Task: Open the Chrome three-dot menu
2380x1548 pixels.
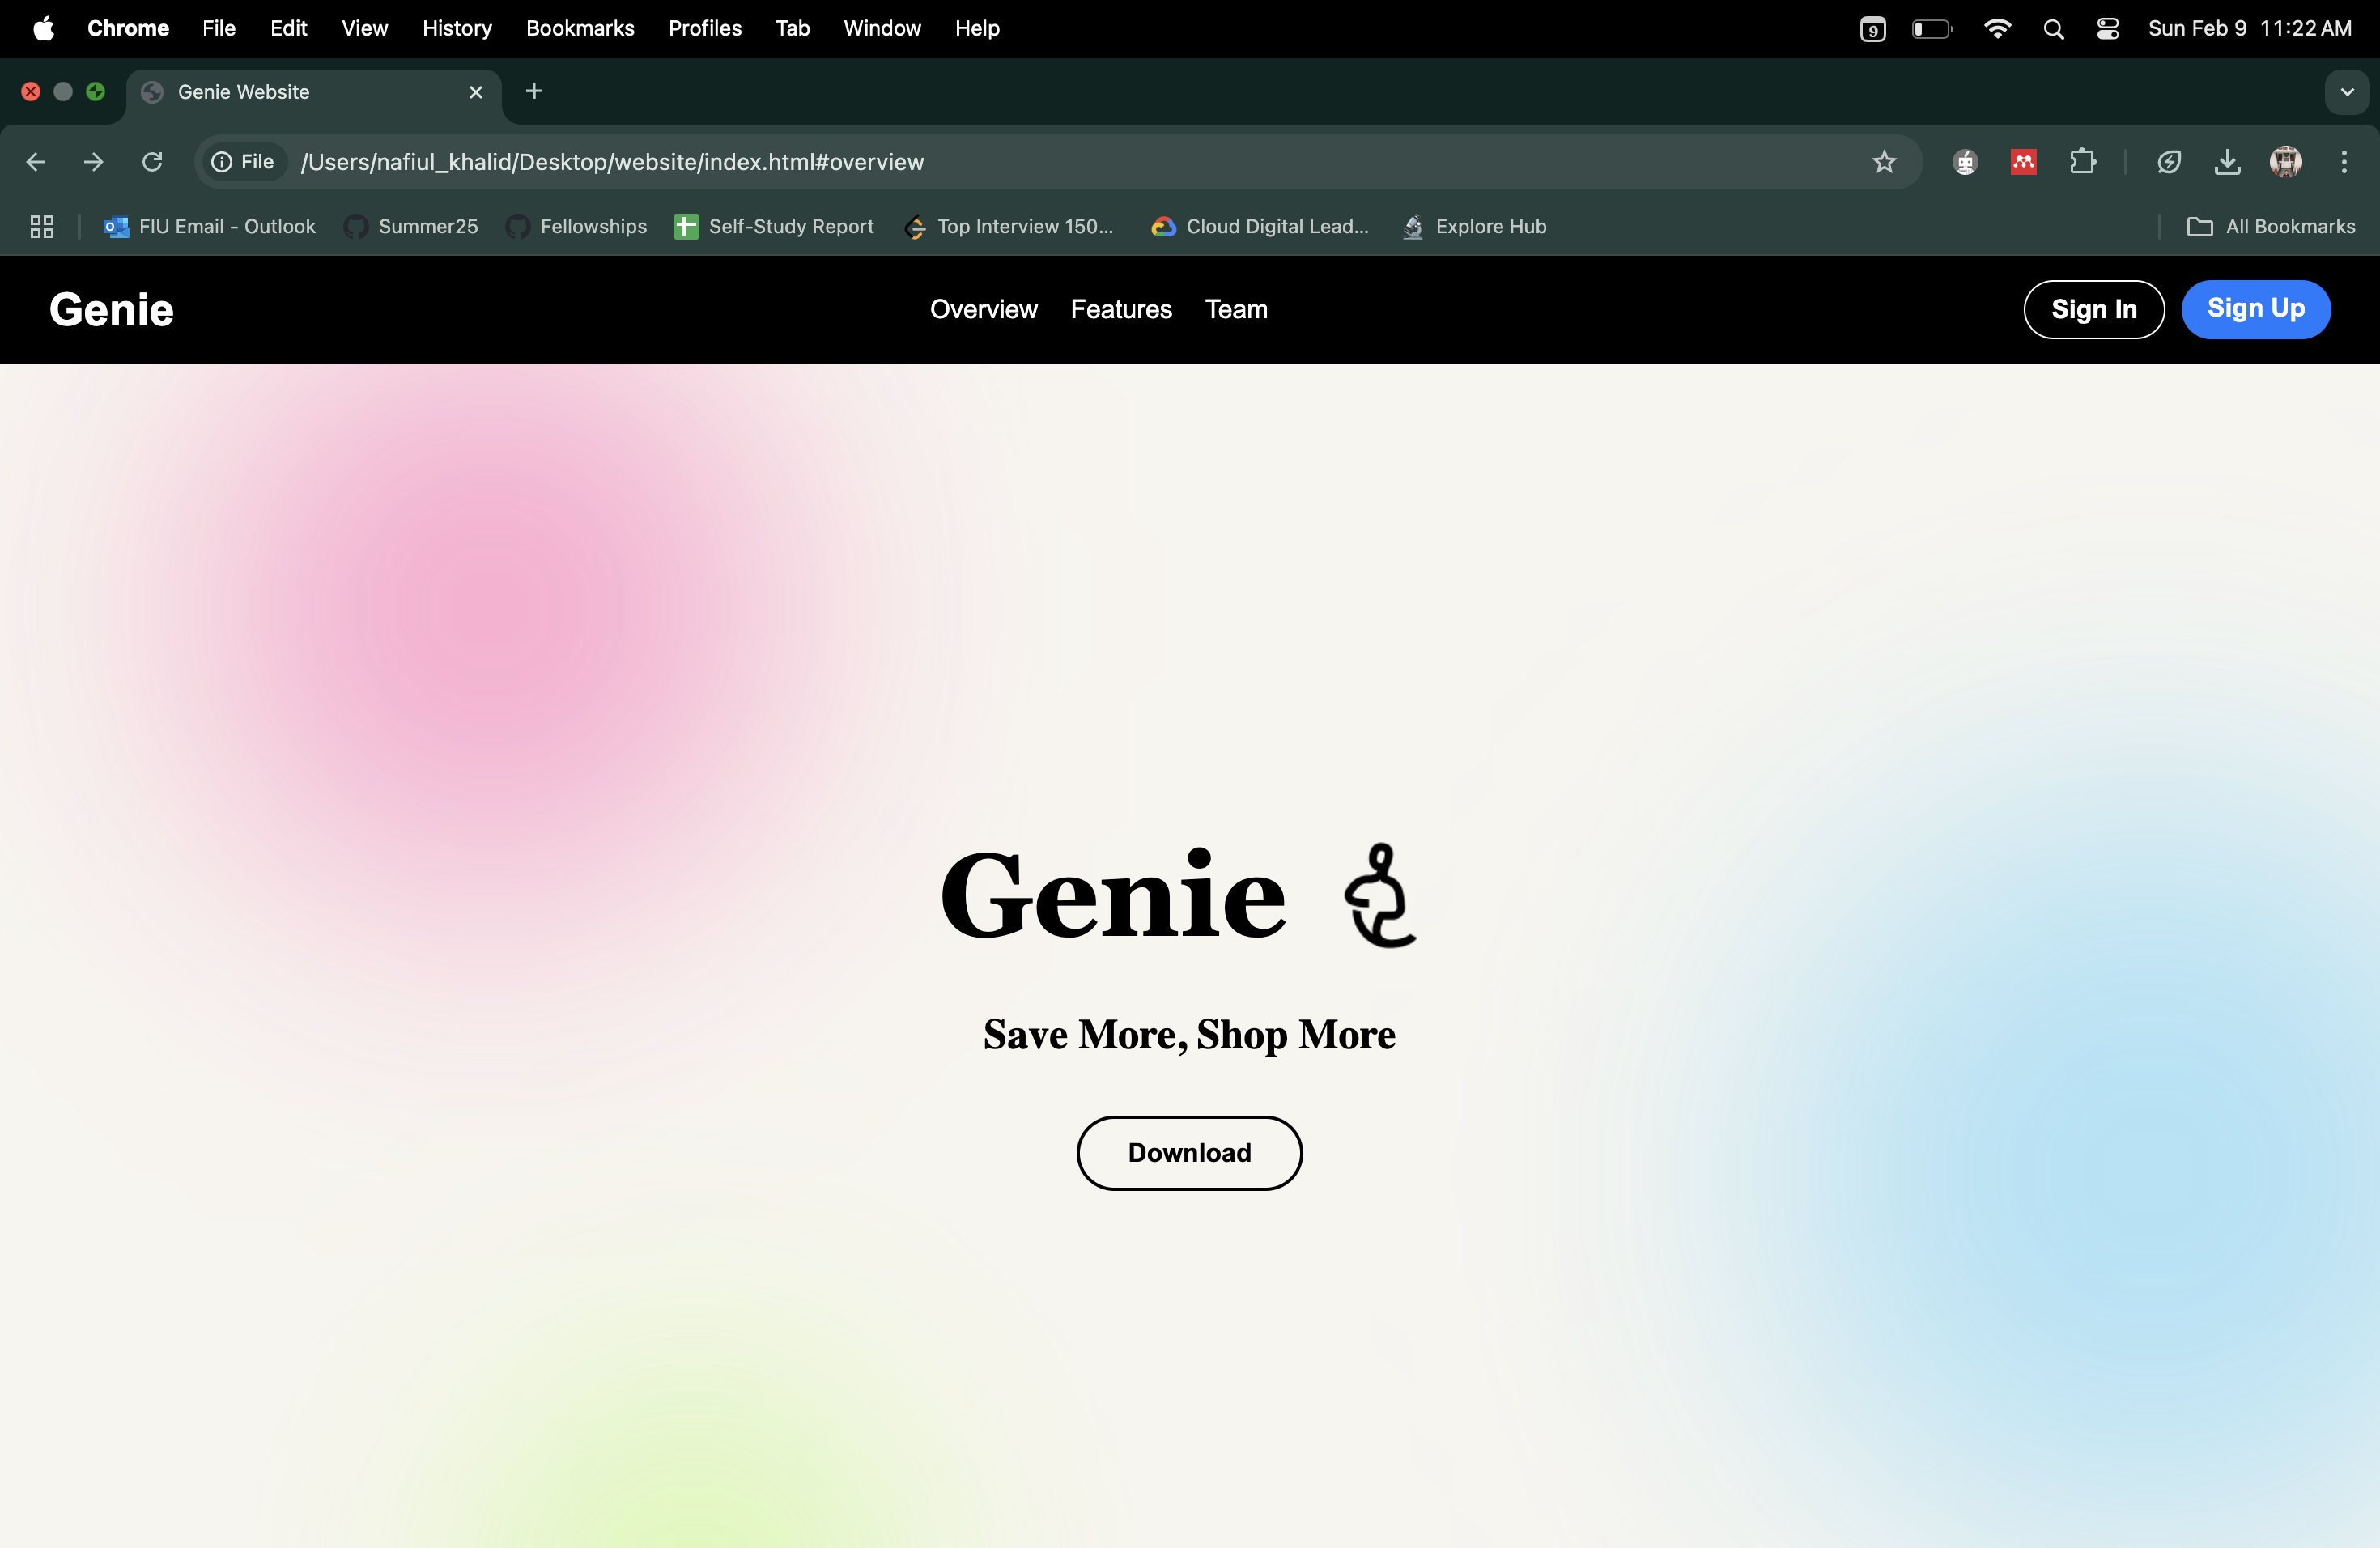Action: coord(2344,162)
